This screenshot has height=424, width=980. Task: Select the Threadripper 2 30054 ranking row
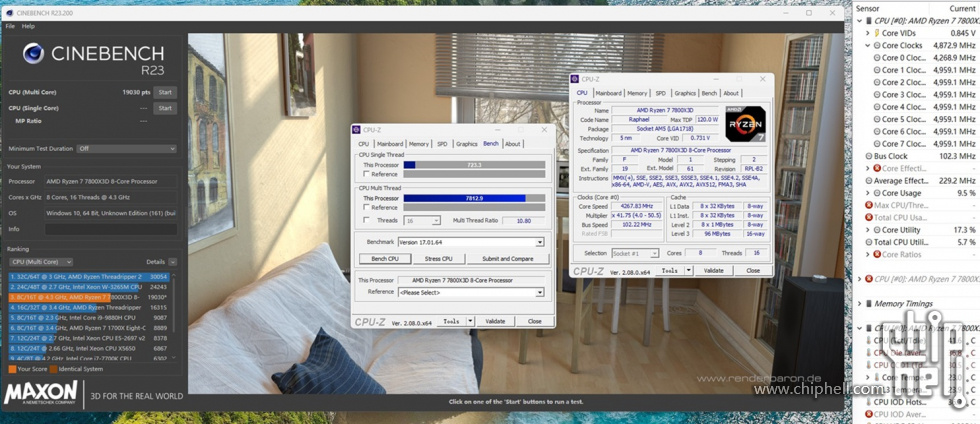(89, 276)
